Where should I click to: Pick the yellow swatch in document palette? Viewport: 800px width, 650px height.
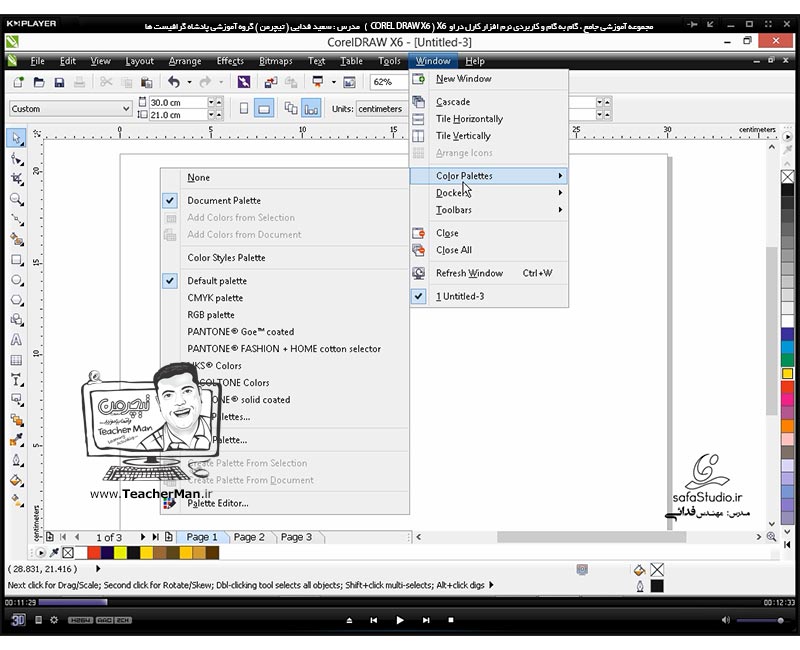[120, 553]
